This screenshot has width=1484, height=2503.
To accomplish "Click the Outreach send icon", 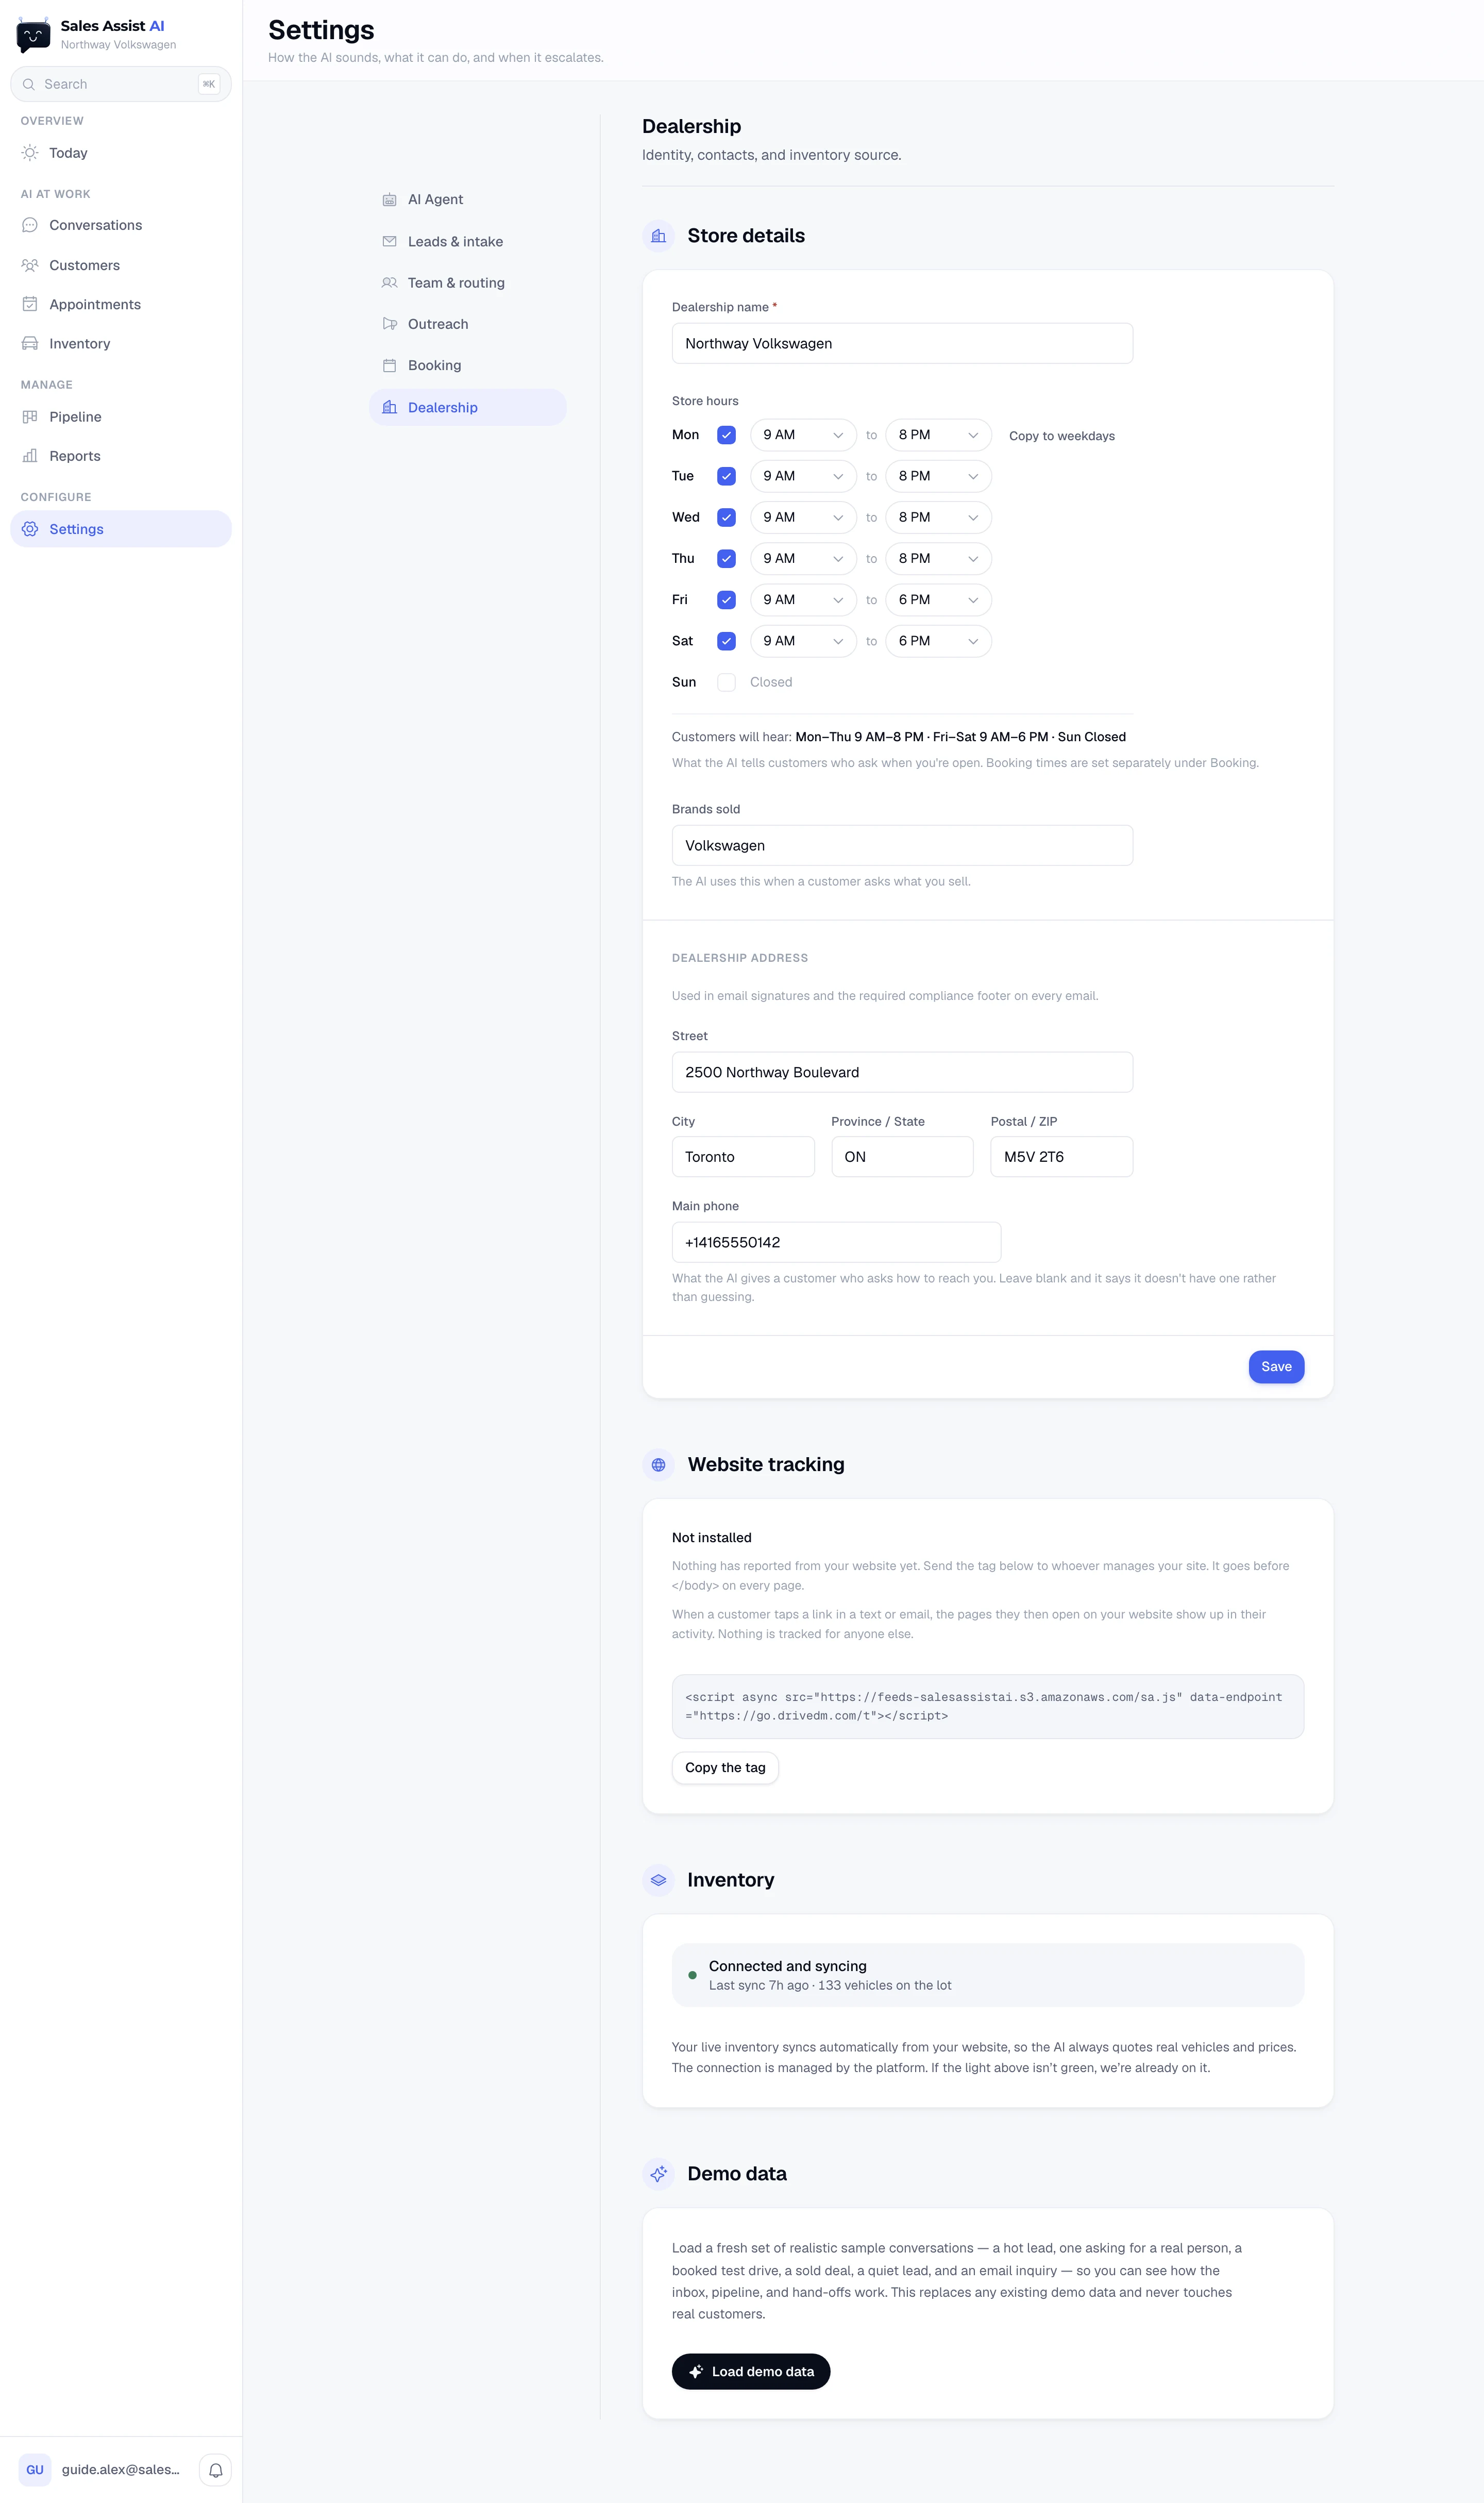I will click(x=390, y=324).
